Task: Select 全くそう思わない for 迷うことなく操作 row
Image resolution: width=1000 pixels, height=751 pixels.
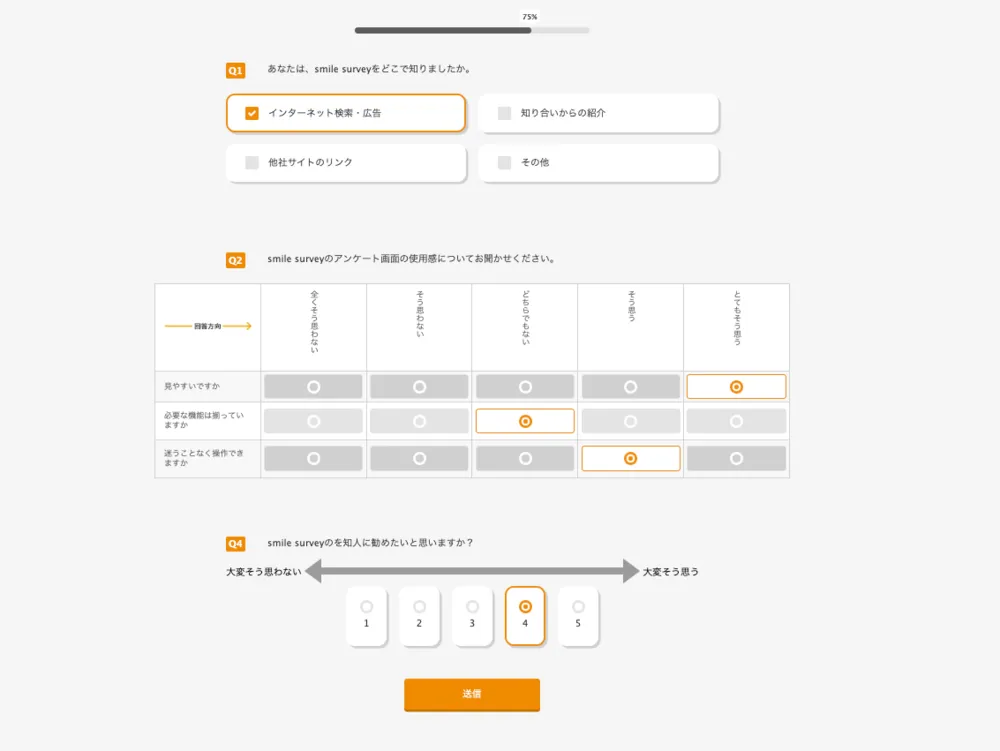Action: click(313, 458)
